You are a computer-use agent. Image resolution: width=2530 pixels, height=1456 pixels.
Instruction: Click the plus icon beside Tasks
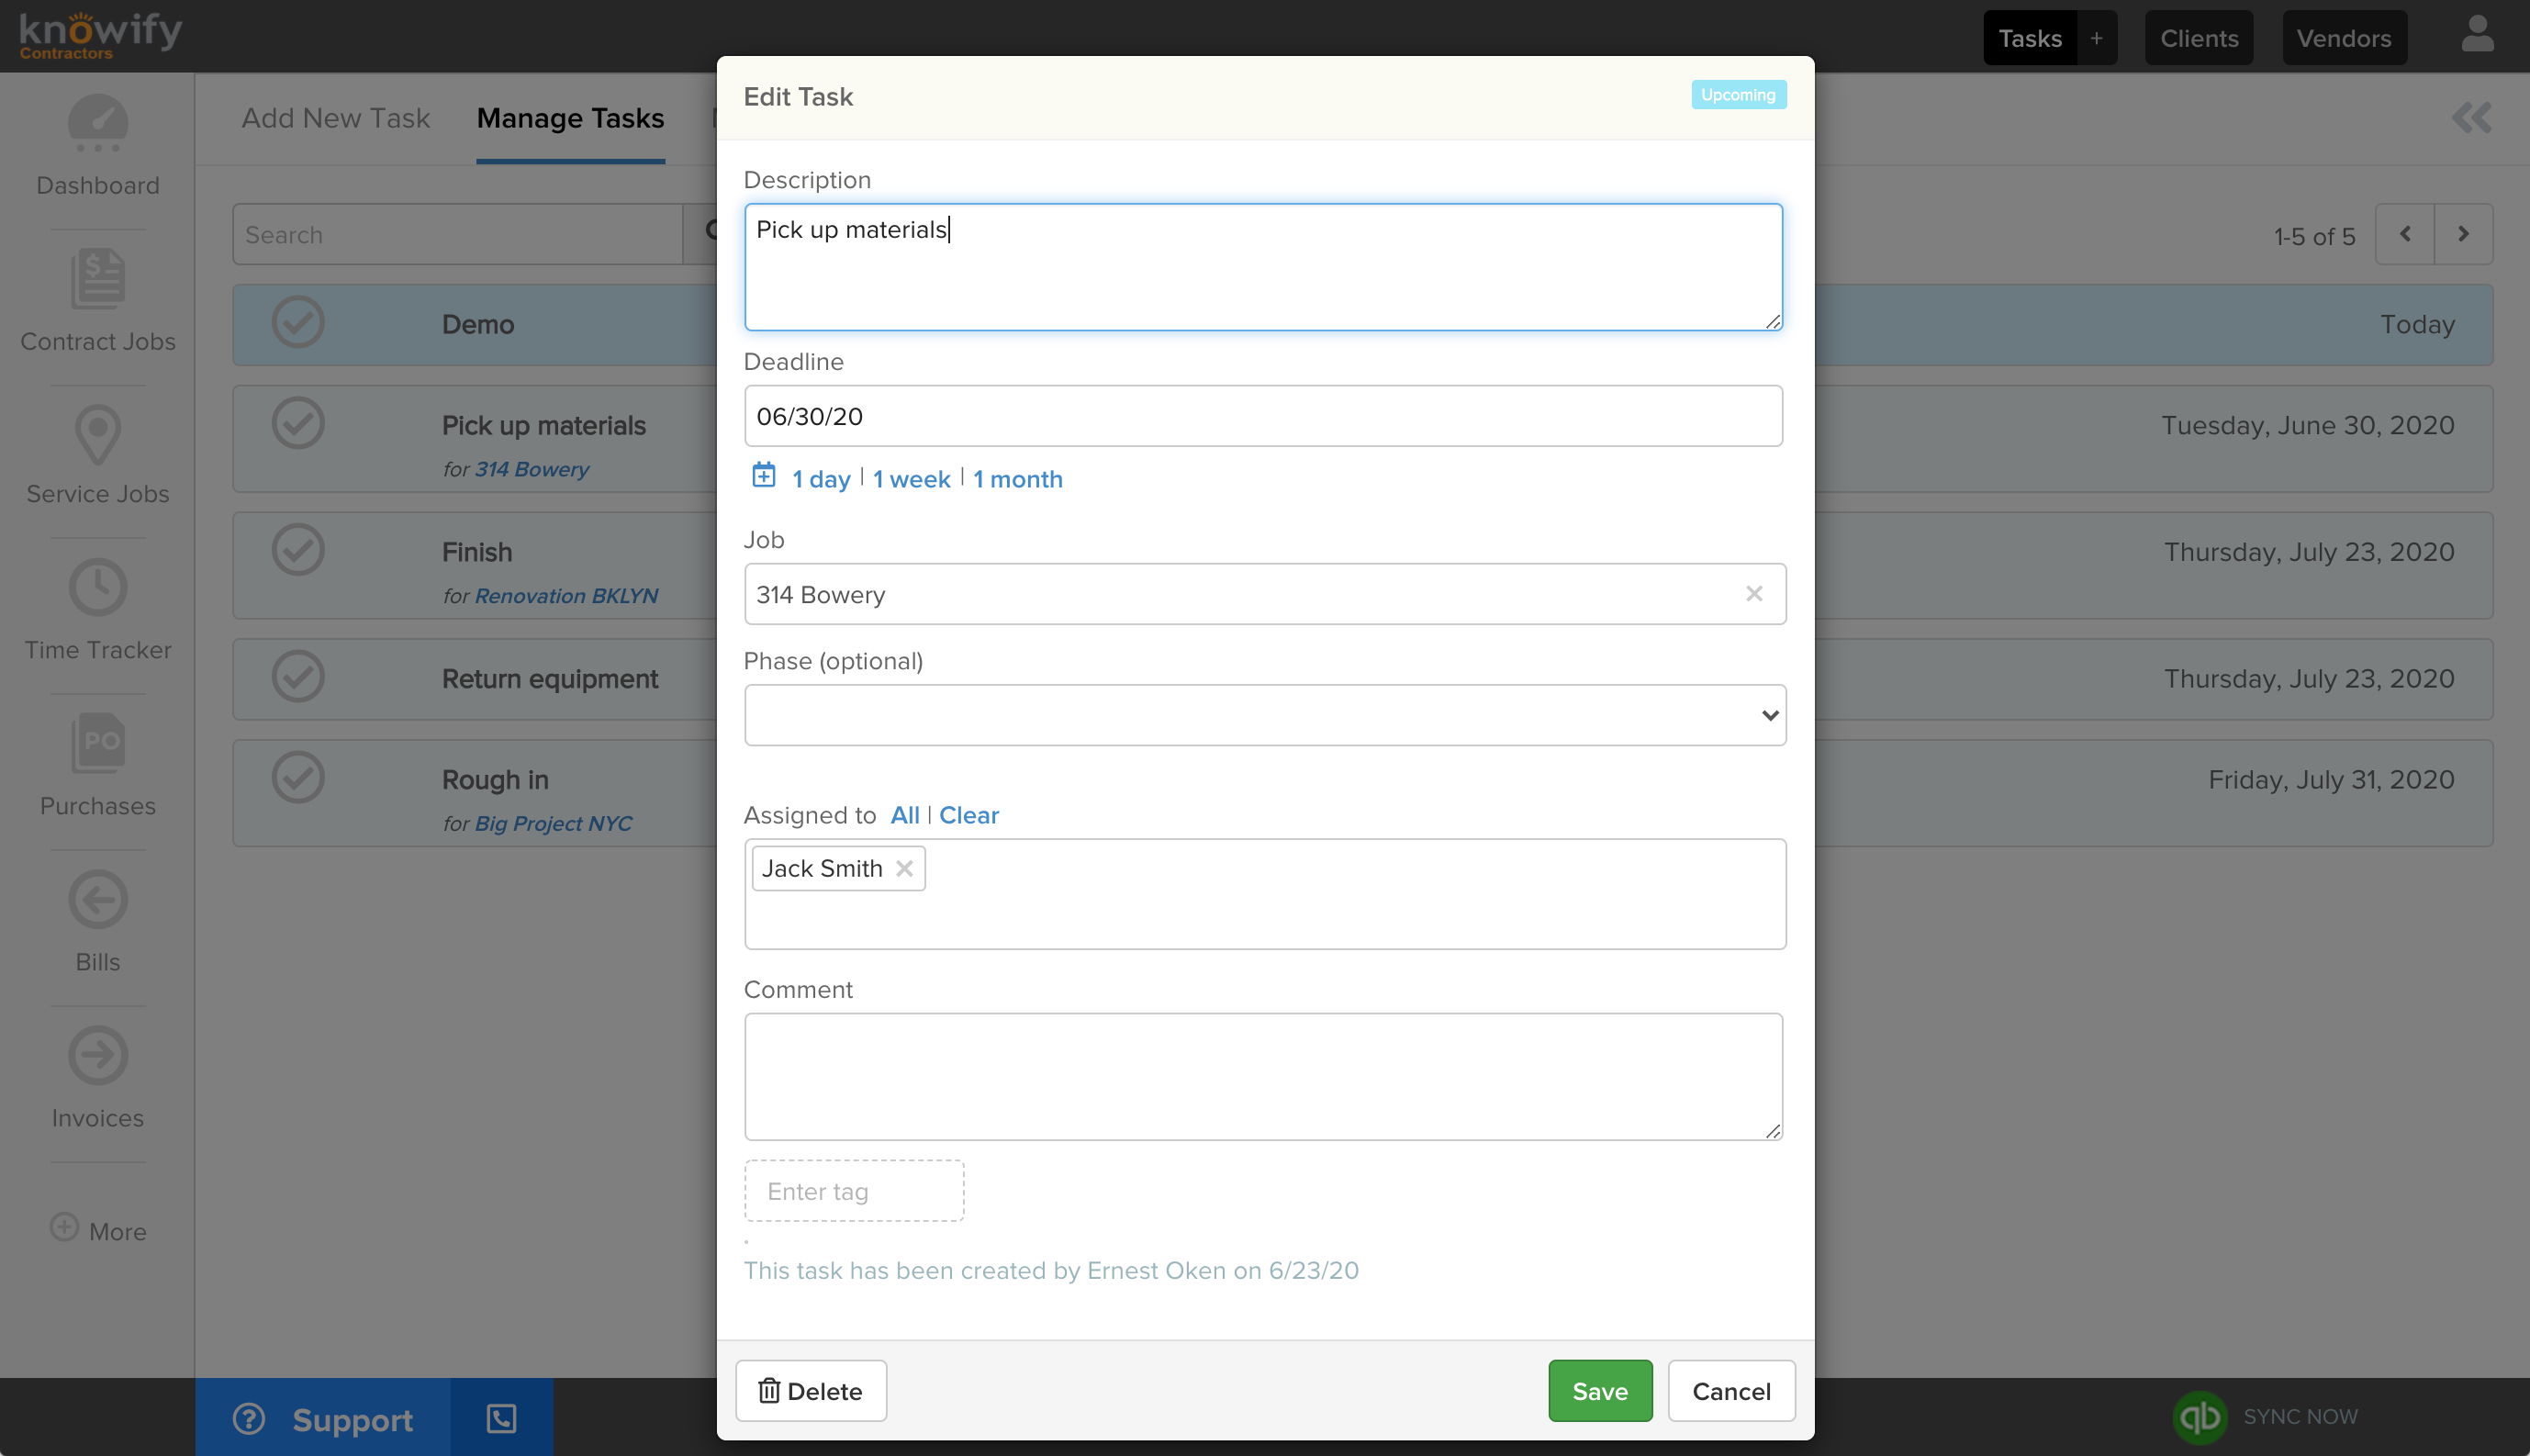click(x=2096, y=38)
